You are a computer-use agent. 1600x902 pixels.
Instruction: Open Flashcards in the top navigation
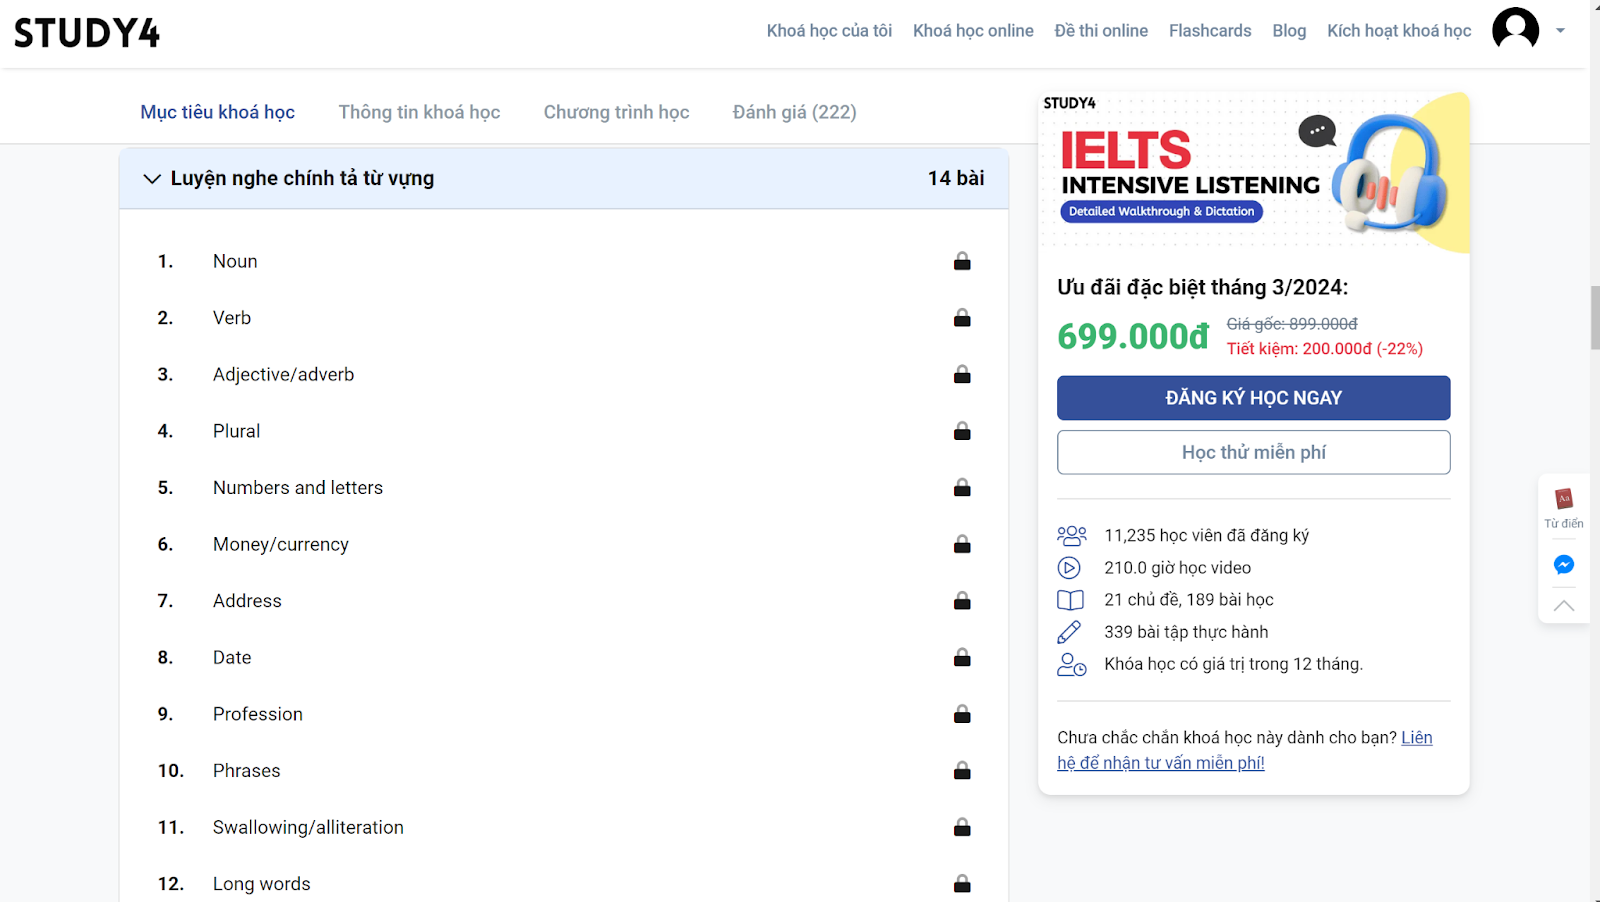[x=1210, y=31]
